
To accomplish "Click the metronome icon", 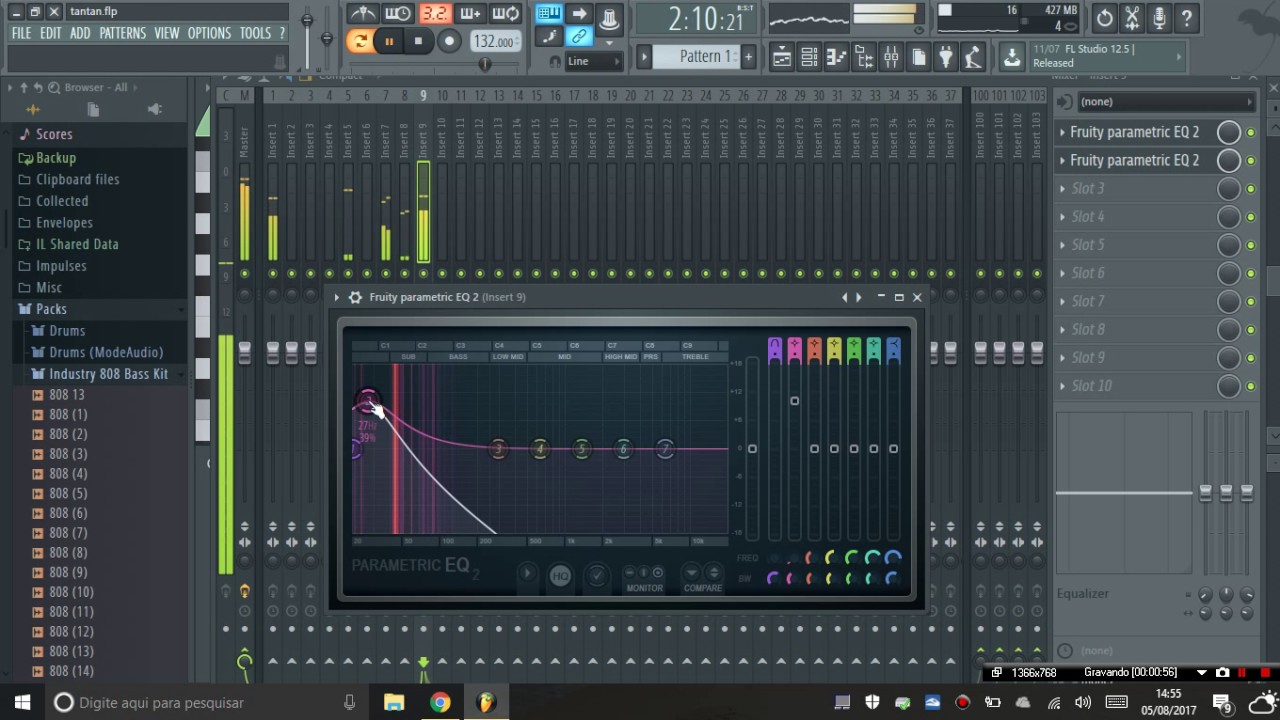I will coord(362,14).
